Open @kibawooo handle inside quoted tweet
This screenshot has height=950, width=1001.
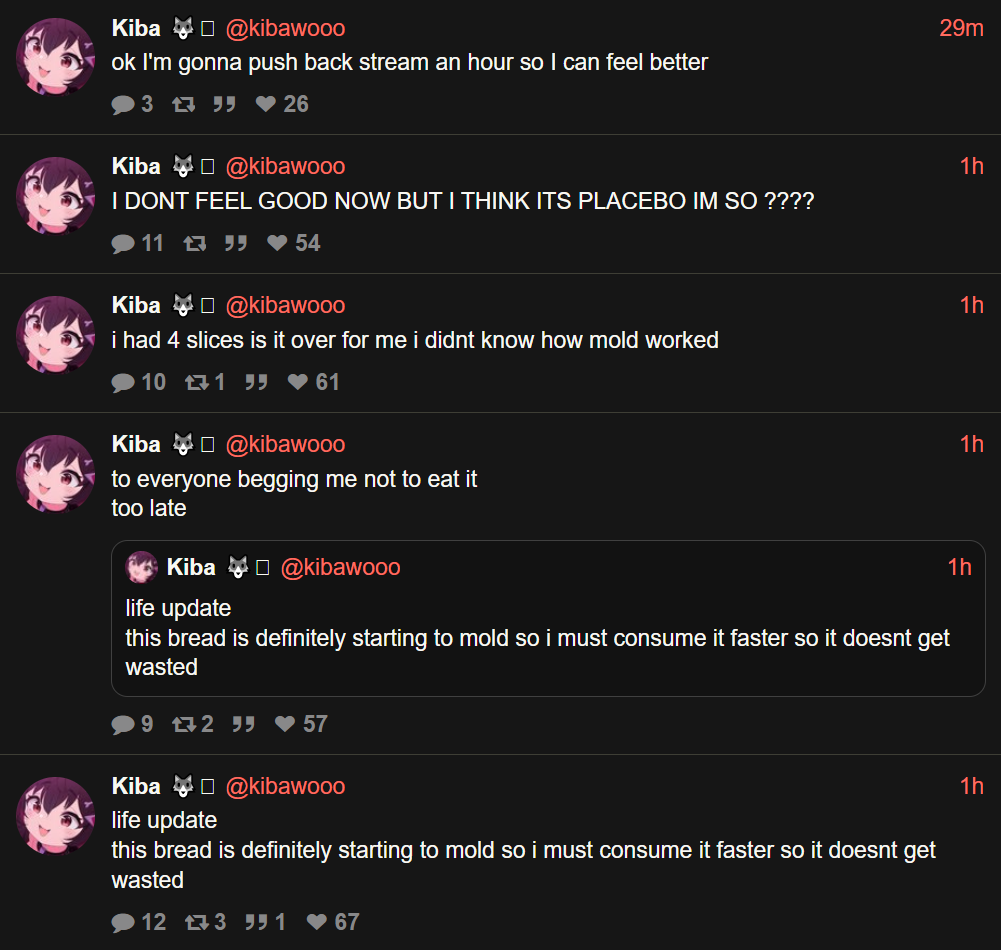tap(340, 567)
